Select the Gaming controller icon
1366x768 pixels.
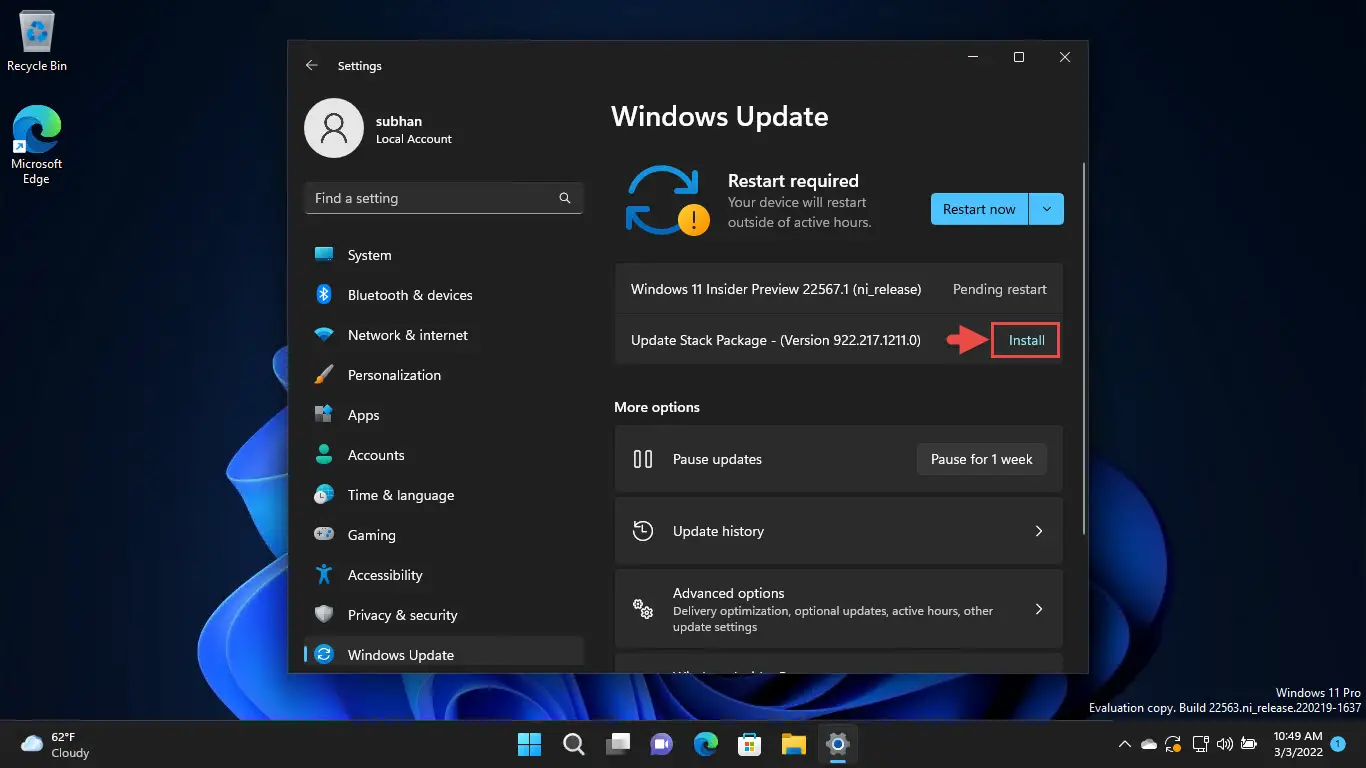point(324,535)
